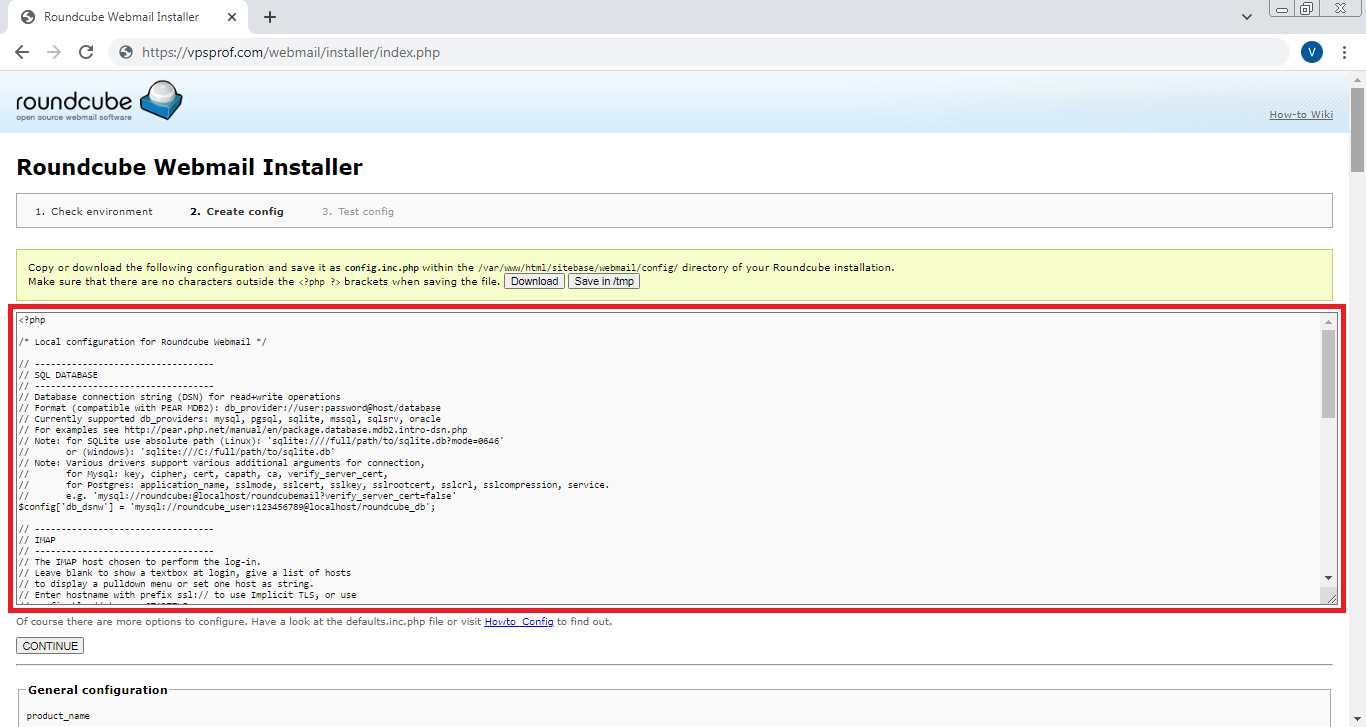Click inside the config code textarea
The image size is (1366, 727).
668,459
